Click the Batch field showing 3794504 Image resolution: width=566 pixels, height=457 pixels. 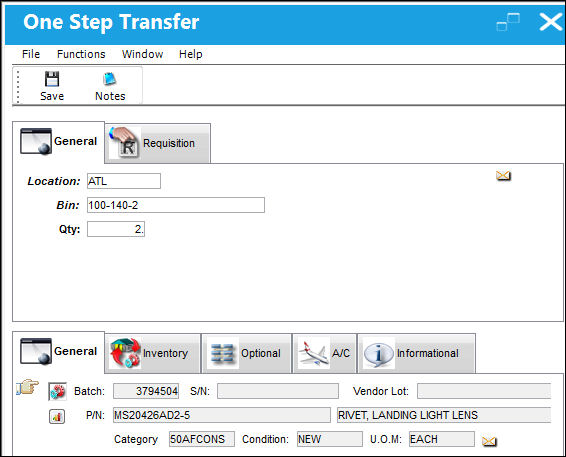coord(146,391)
